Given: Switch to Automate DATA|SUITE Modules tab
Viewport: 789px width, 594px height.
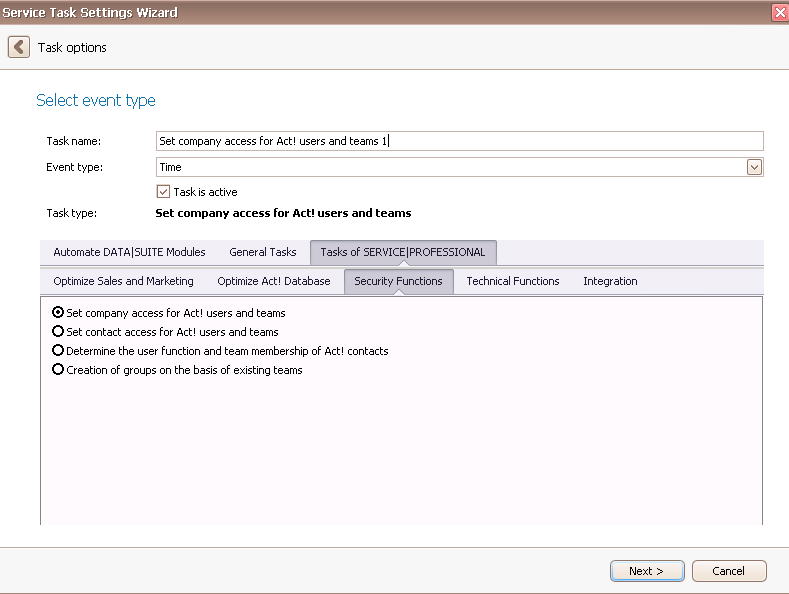Looking at the screenshot, I should (x=129, y=252).
